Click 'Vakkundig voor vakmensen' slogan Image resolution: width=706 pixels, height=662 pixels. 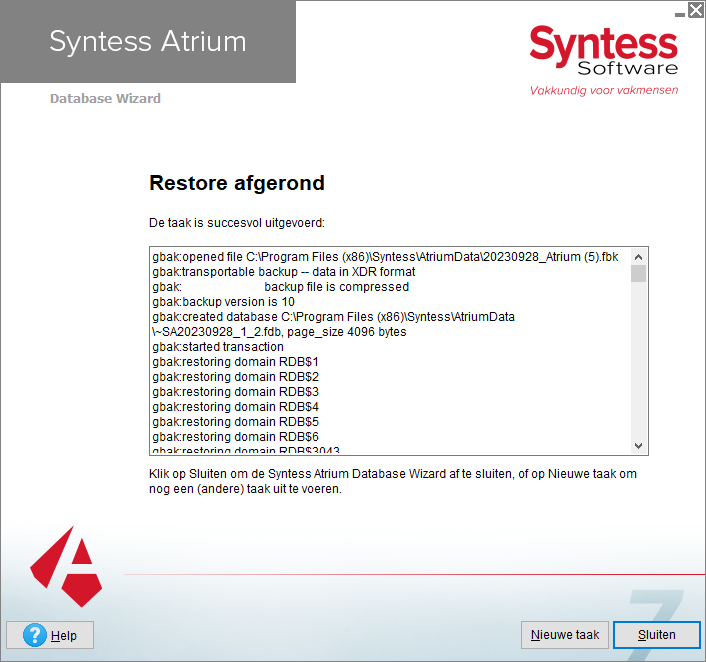(x=604, y=90)
